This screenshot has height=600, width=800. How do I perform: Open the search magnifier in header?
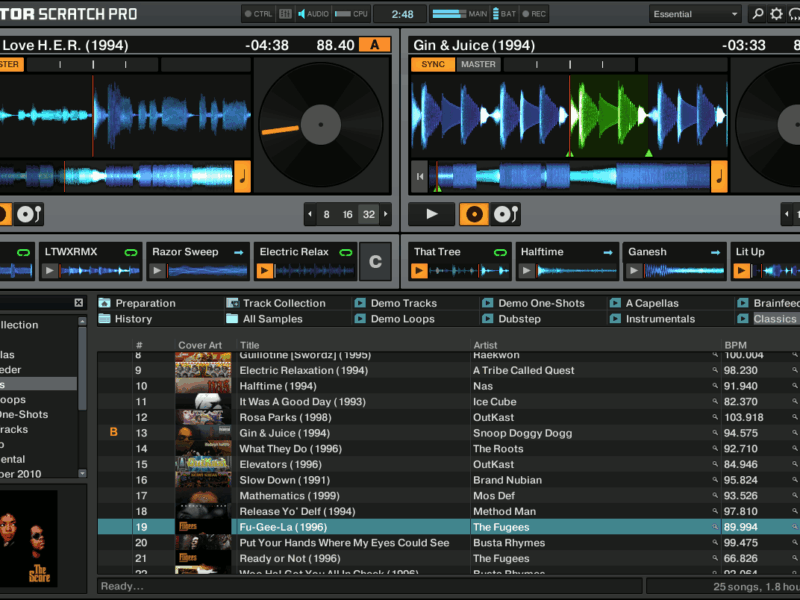point(757,14)
